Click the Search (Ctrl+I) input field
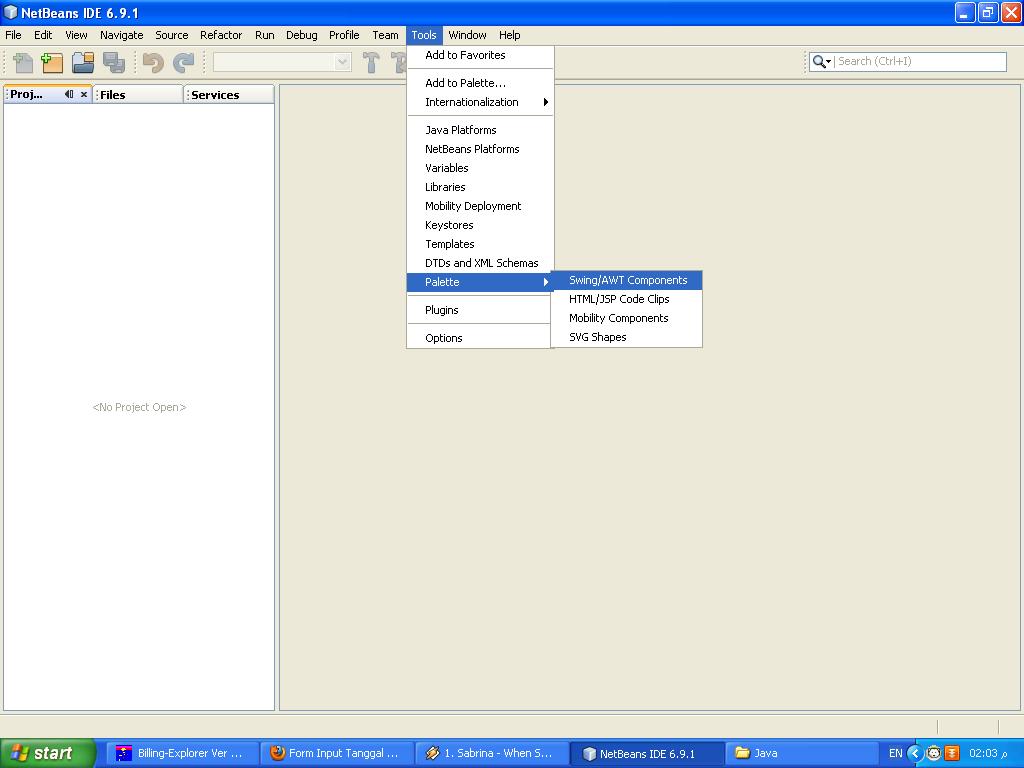 [x=921, y=61]
